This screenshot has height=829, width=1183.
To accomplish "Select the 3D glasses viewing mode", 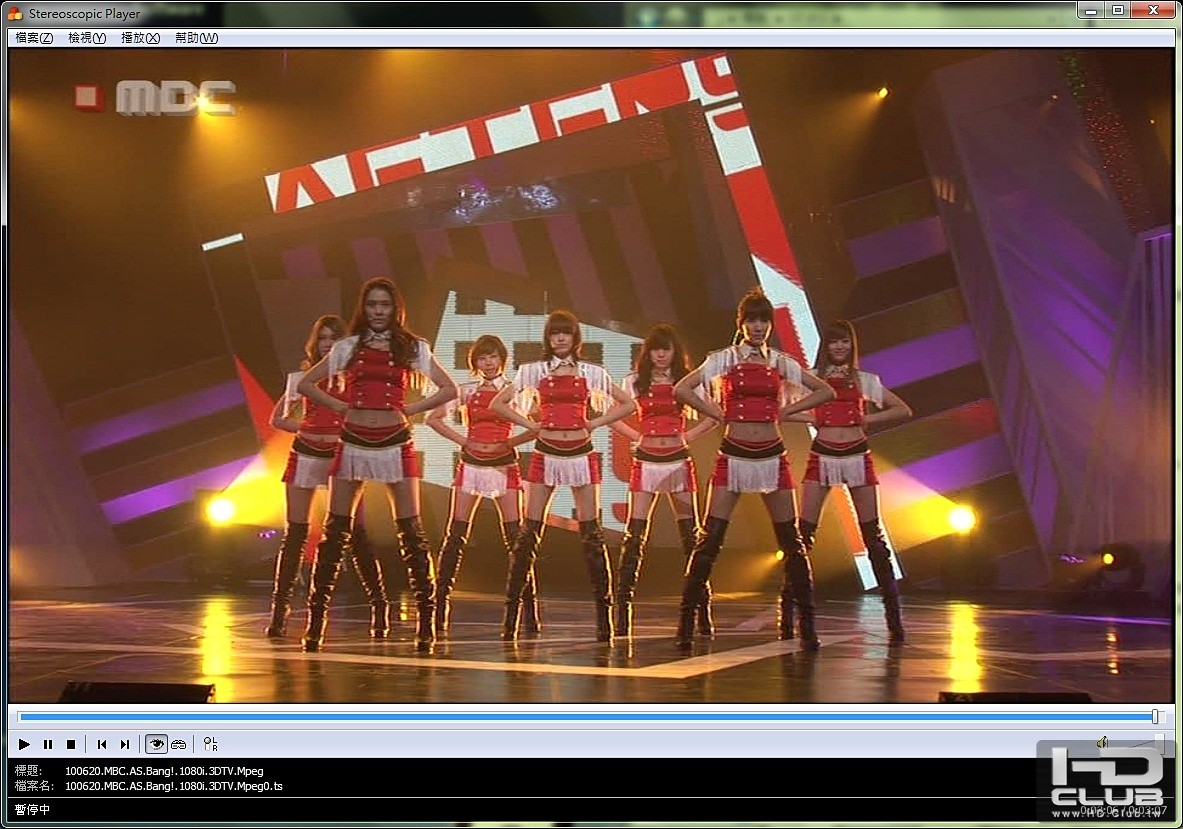I will (x=179, y=745).
